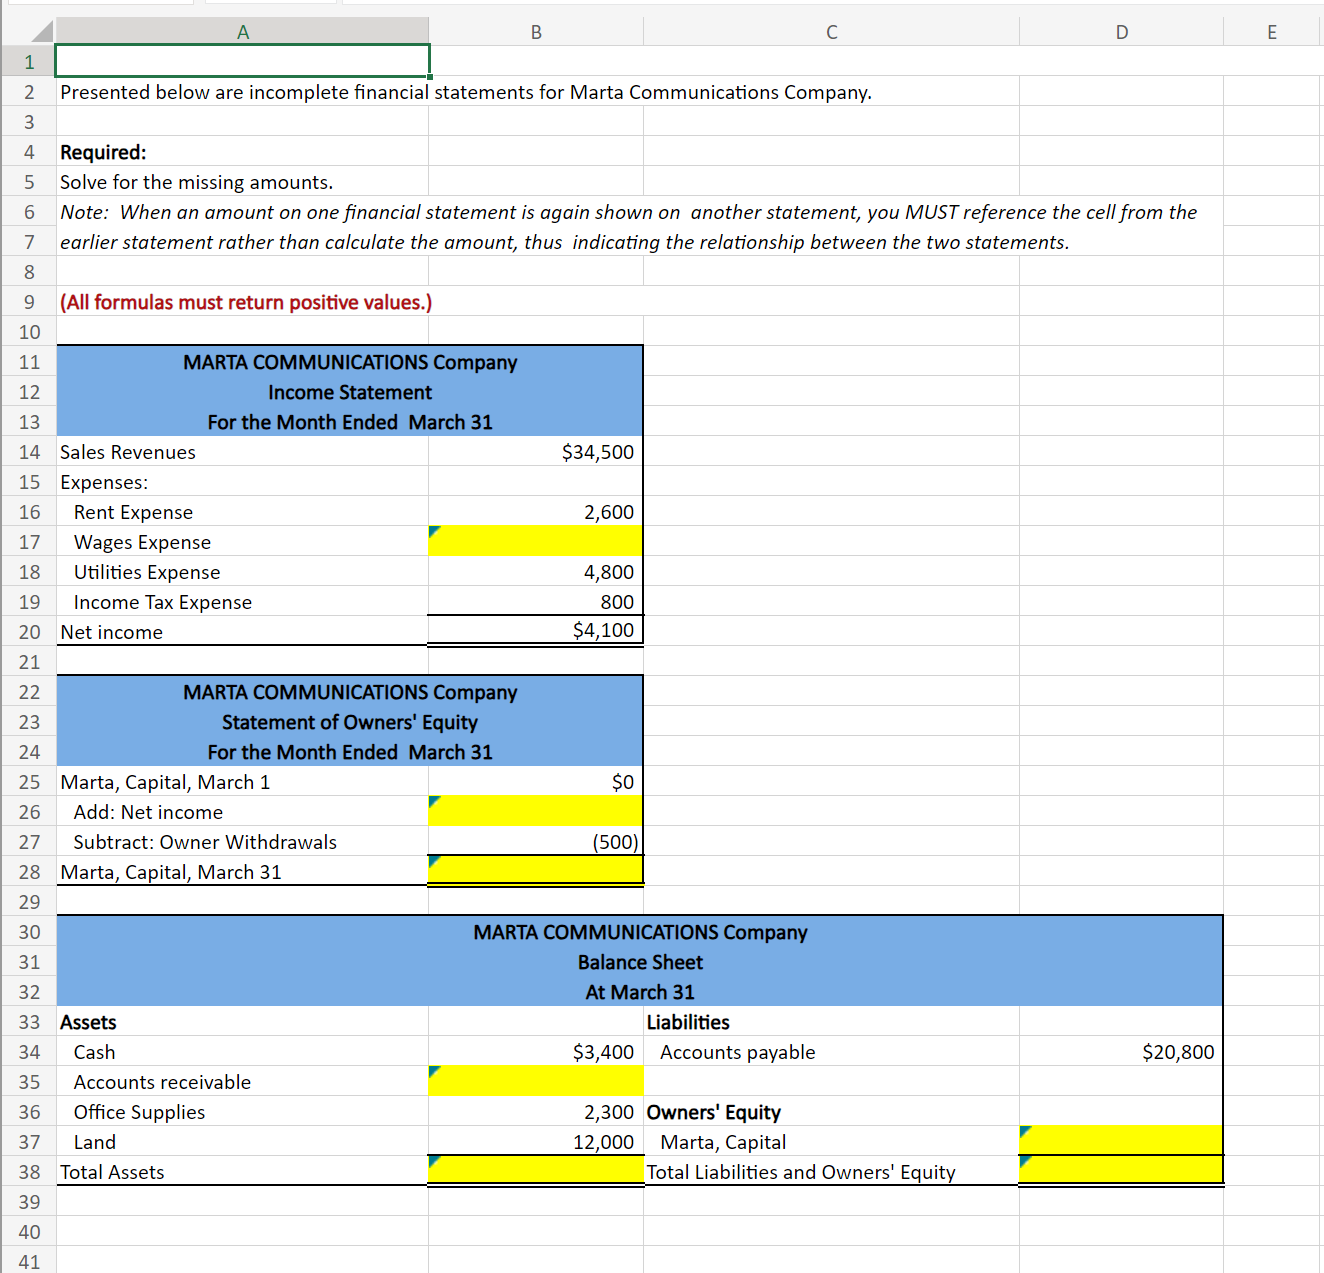The image size is (1324, 1273).
Task: Select the yellow Total Assets cell
Action: point(535,1170)
